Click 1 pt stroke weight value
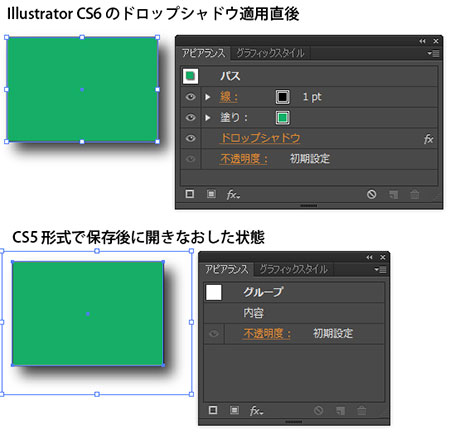Screen dimensions: 450x434 312,97
